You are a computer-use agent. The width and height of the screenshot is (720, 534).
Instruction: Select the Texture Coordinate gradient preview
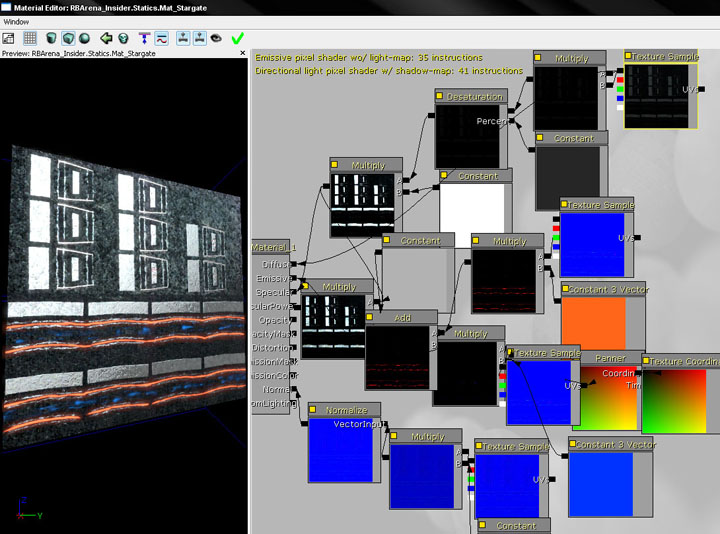[x=674, y=401]
